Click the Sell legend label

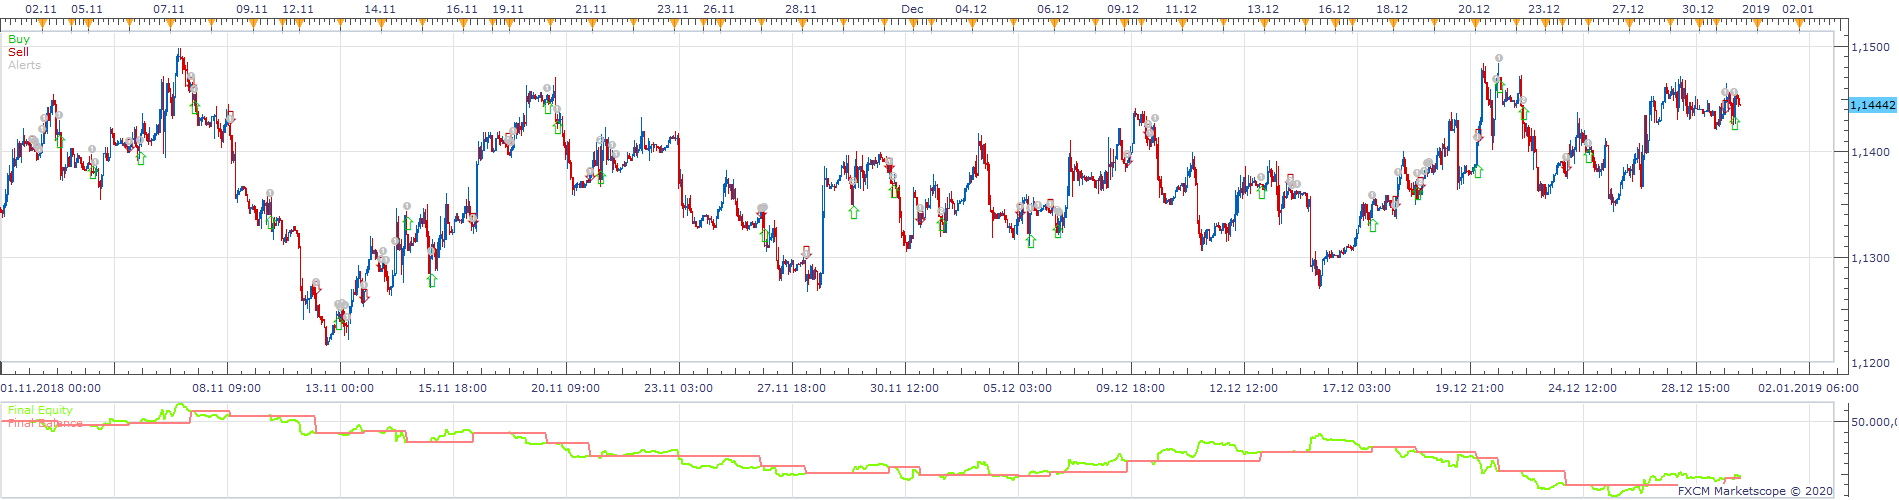18,52
